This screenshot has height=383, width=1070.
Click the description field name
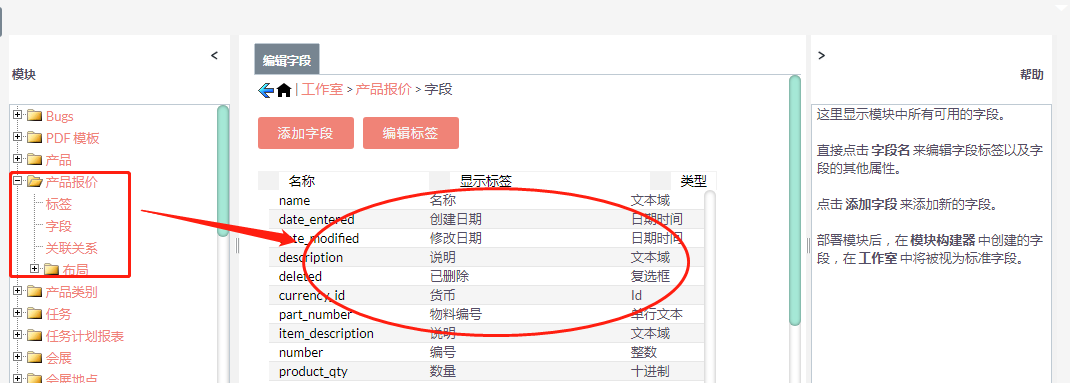point(310,257)
